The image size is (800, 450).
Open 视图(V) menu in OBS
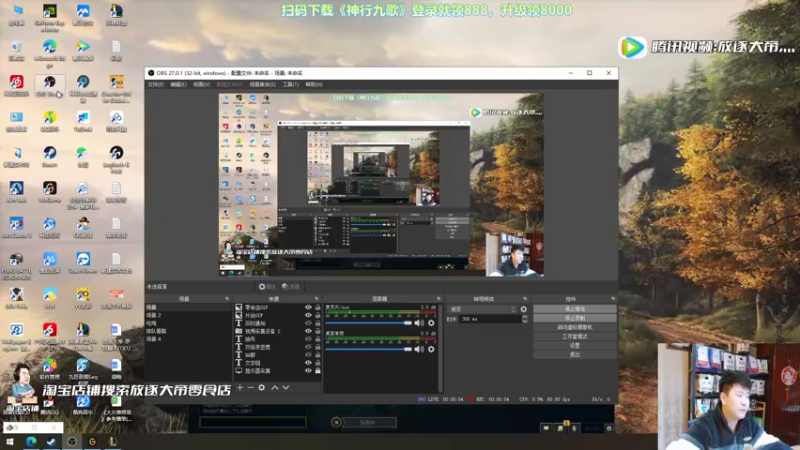(202, 84)
